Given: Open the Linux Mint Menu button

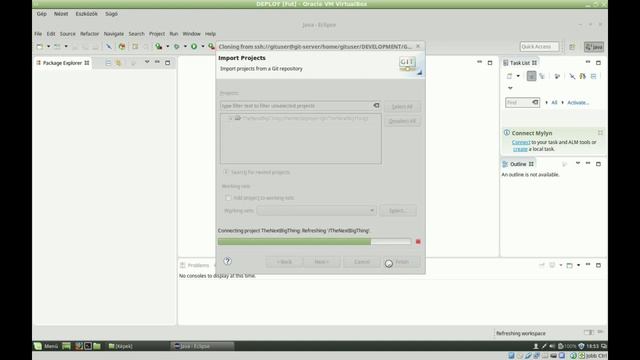Looking at the screenshot, I should [46, 346].
